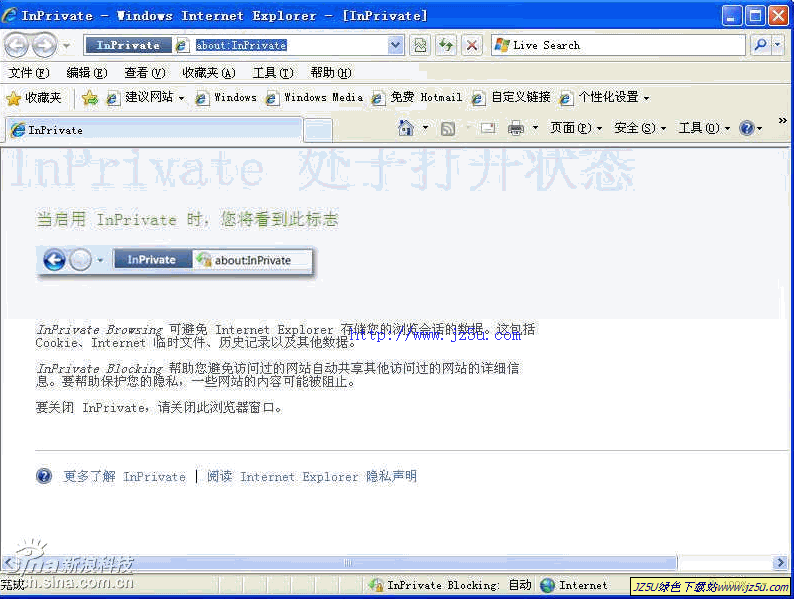Click the Add to Favorites Bar star icon
Image resolution: width=794 pixels, height=599 pixels.
(90, 97)
